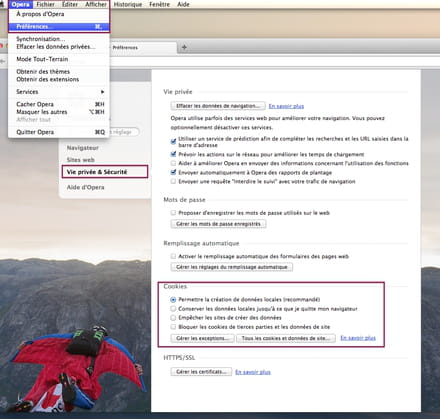Viewport: 440px width, 419px height.
Task: Select Permettre la création de données locales
Action: tap(173, 300)
